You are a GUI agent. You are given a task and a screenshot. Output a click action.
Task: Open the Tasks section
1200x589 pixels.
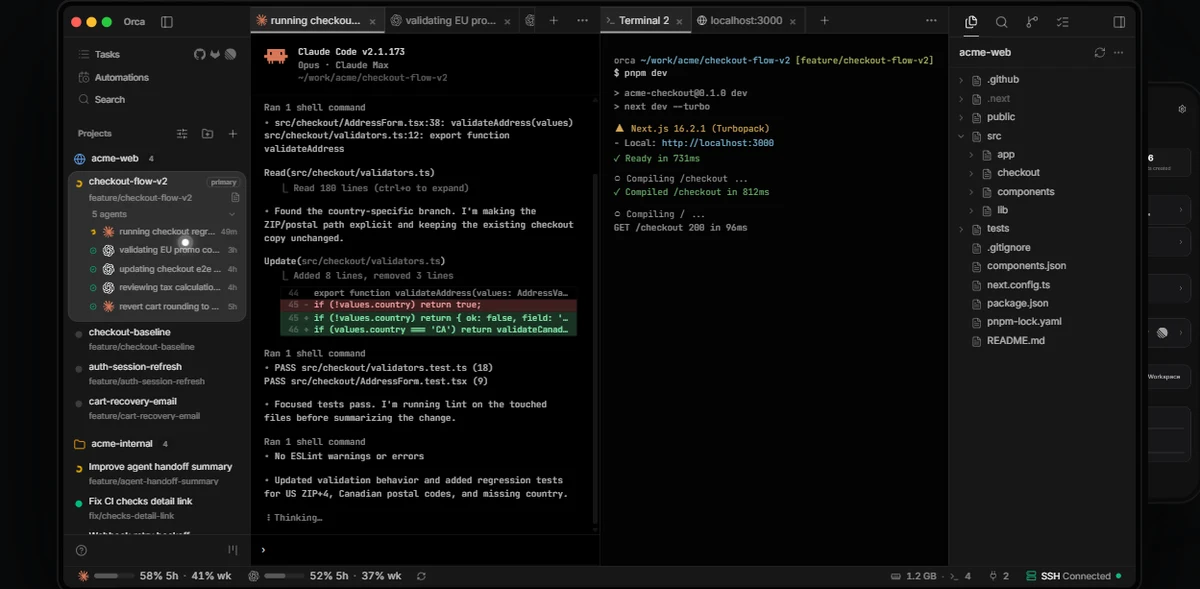point(108,54)
